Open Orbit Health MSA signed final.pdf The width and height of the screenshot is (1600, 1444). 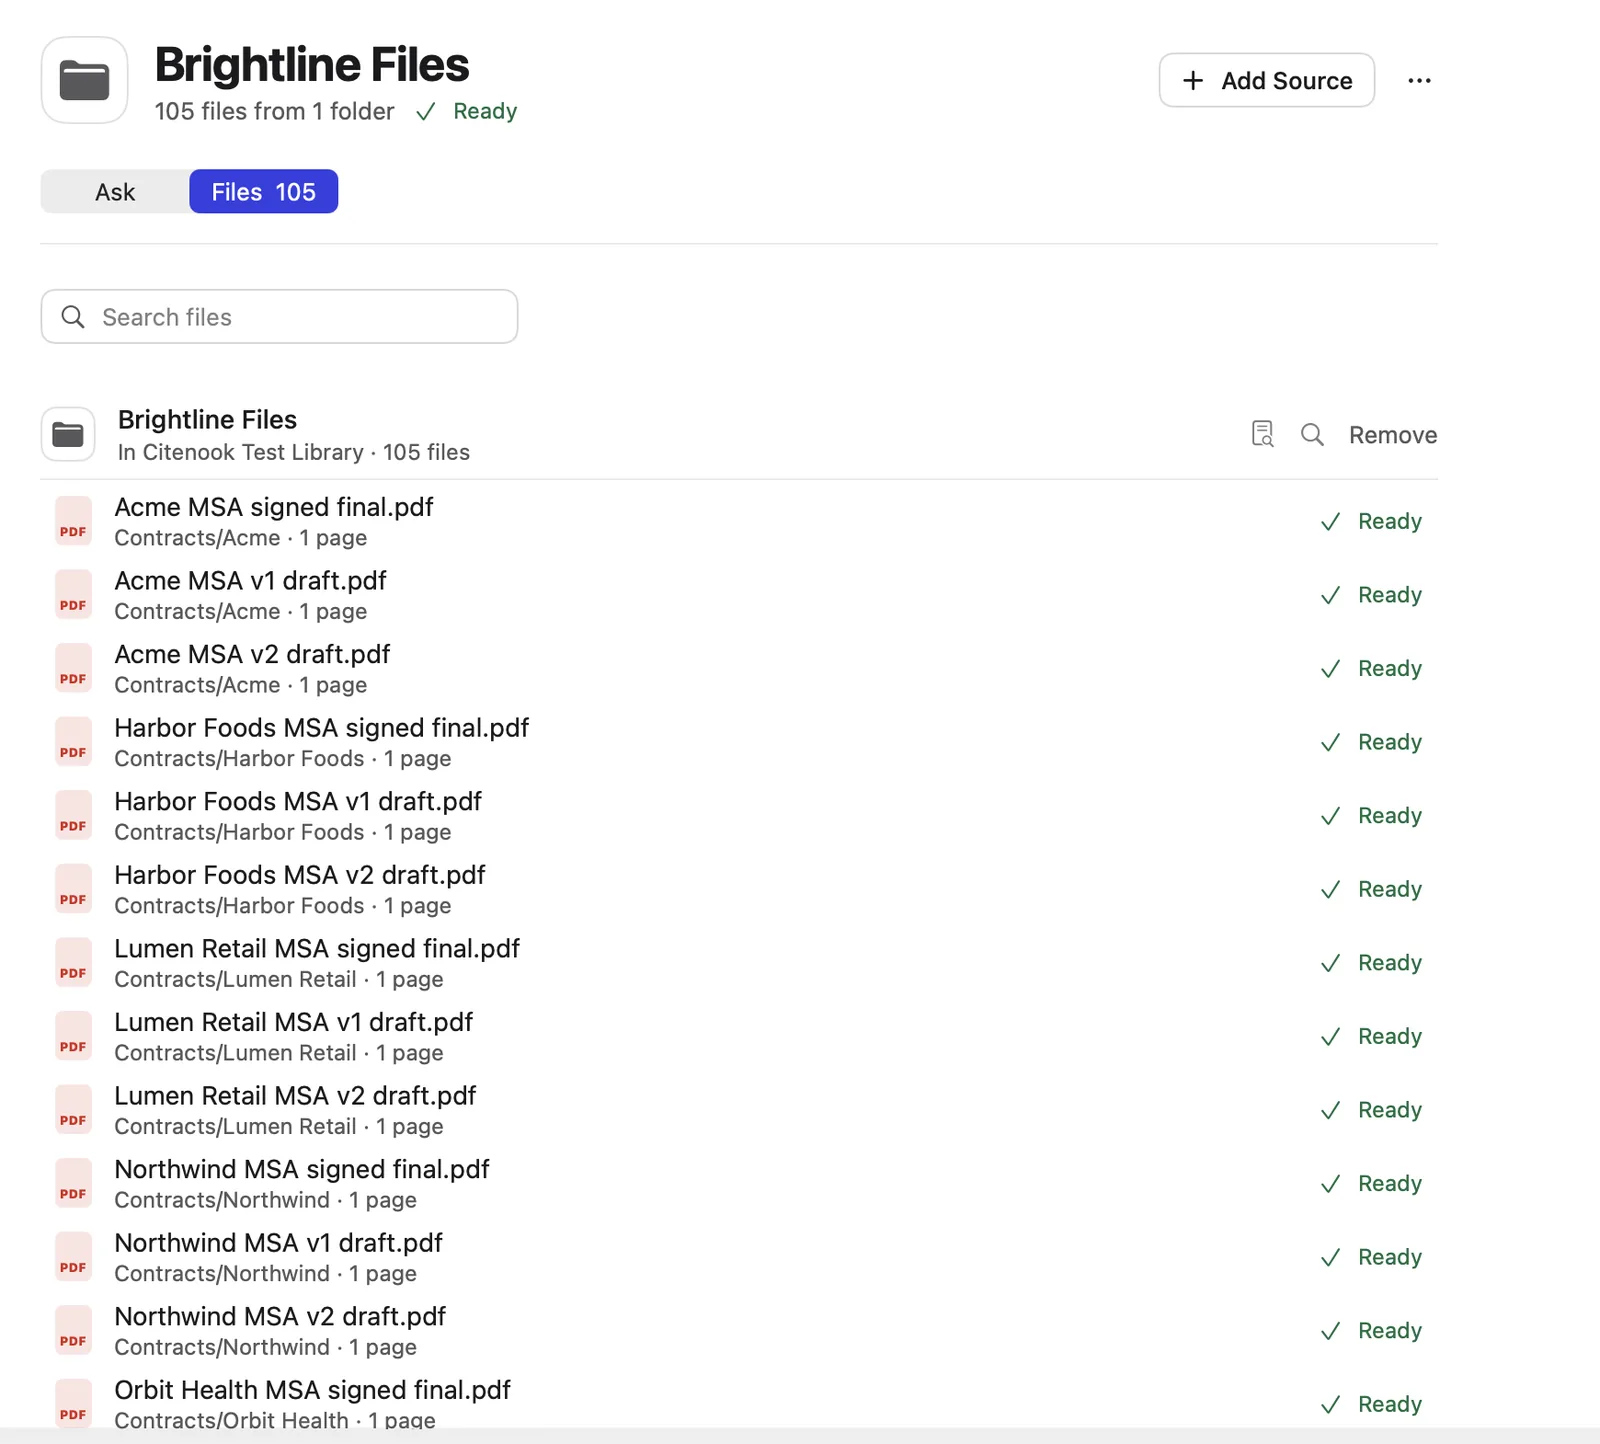click(x=312, y=1390)
